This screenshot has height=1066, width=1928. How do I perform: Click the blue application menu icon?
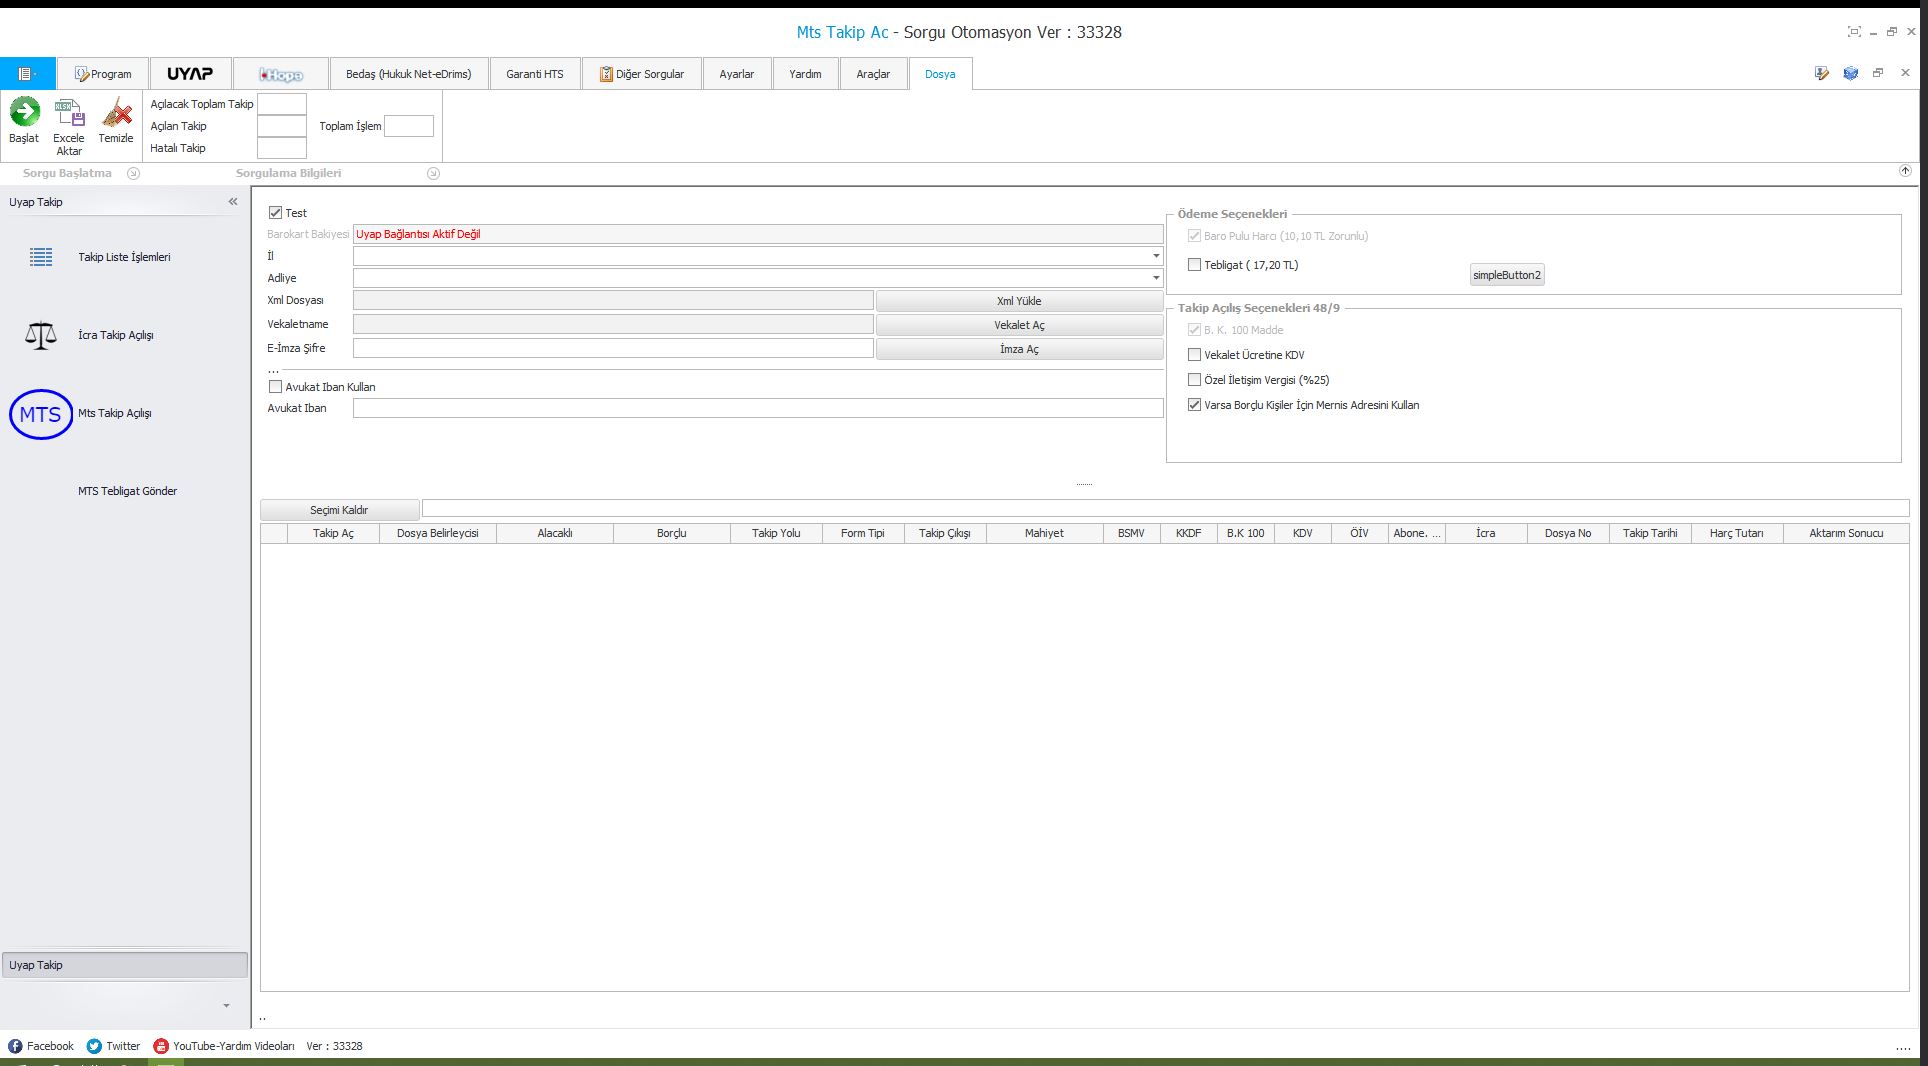click(x=28, y=74)
